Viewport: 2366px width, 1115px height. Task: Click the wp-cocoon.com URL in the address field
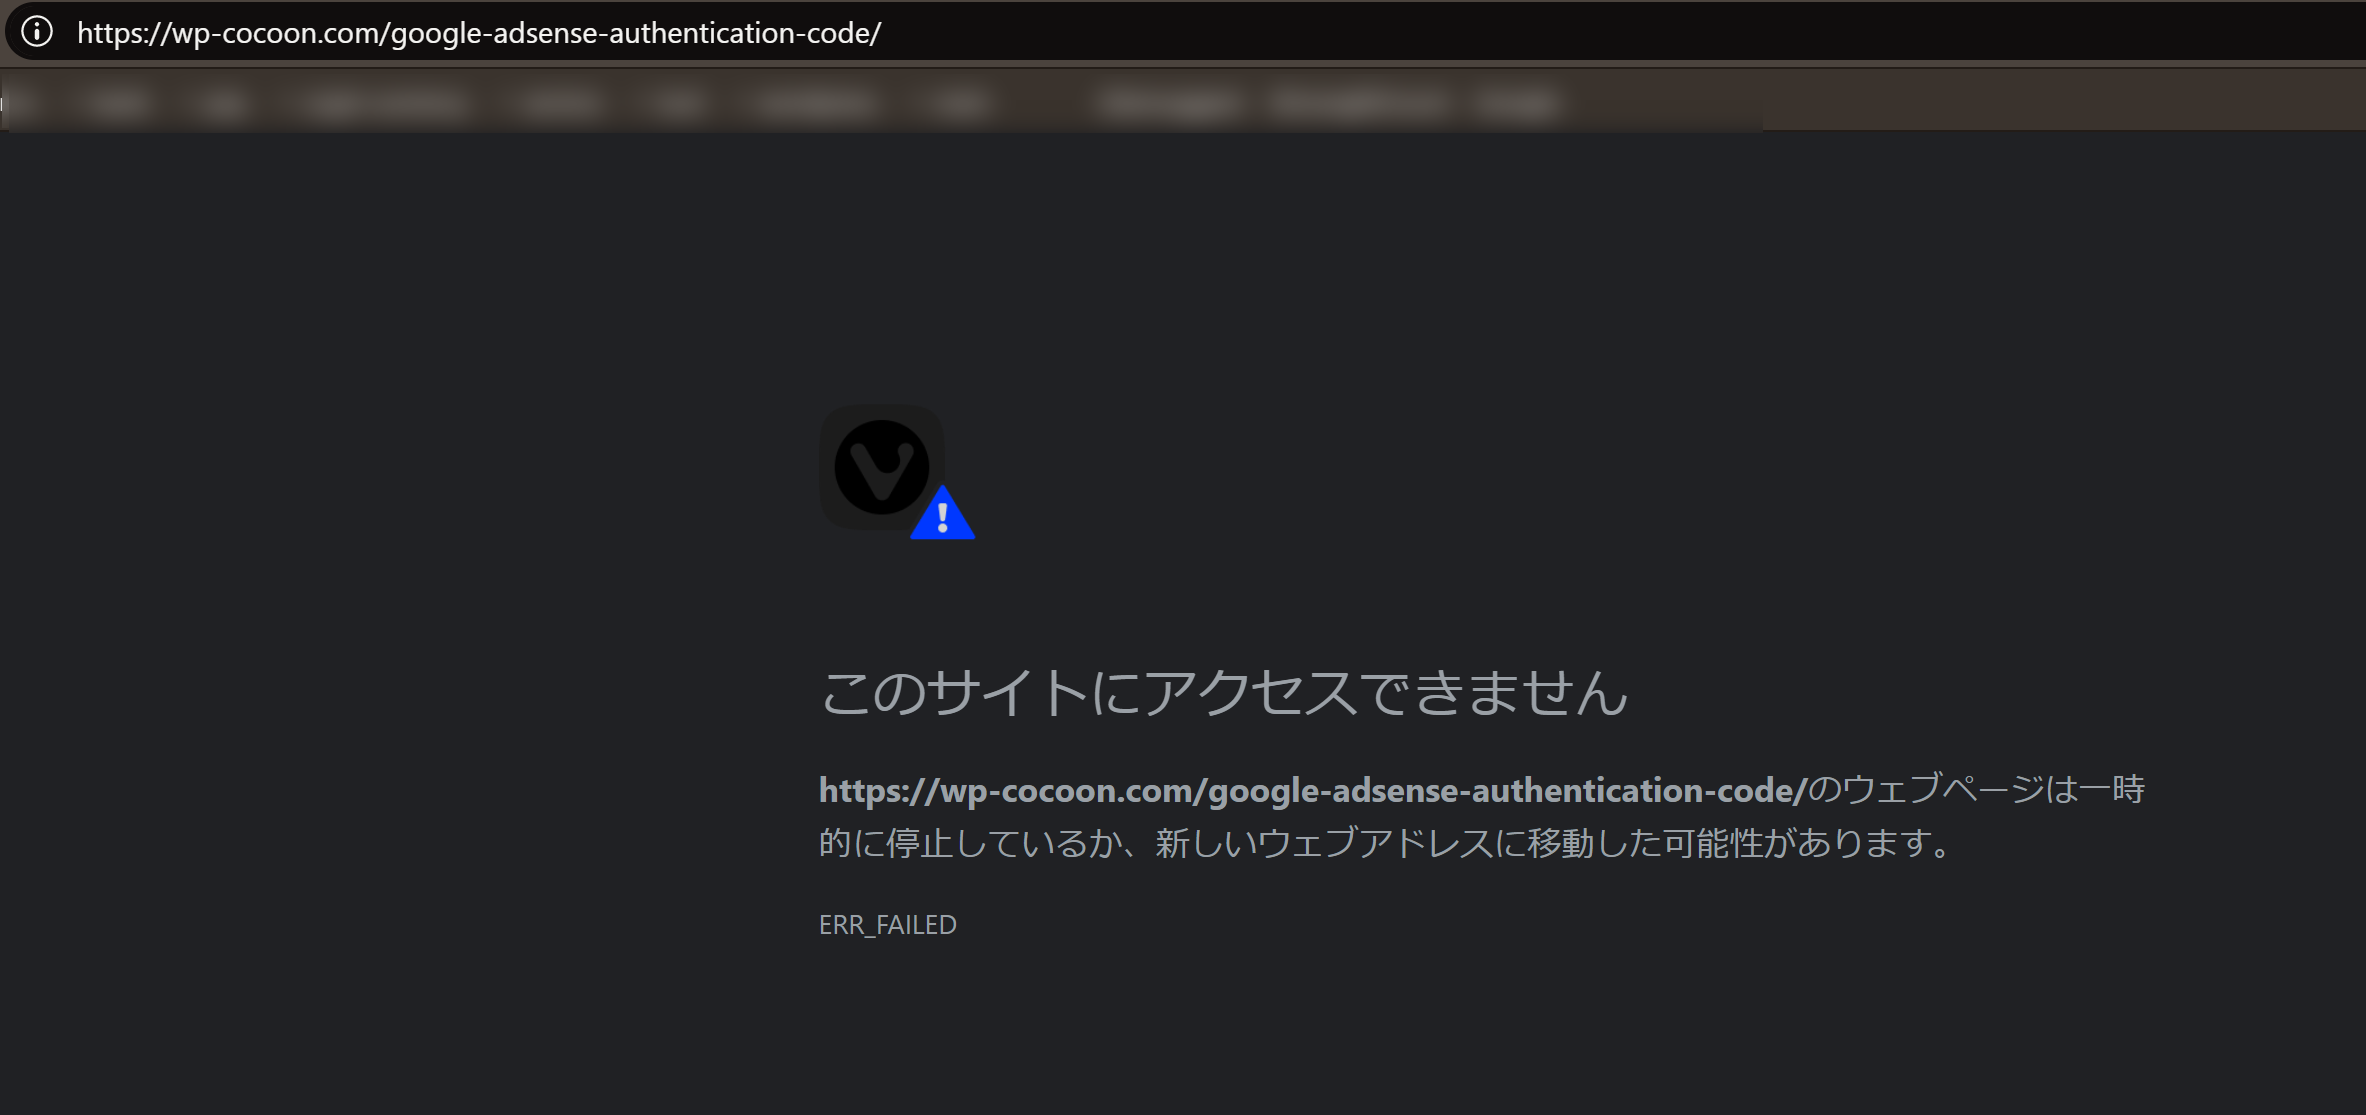click(x=479, y=33)
